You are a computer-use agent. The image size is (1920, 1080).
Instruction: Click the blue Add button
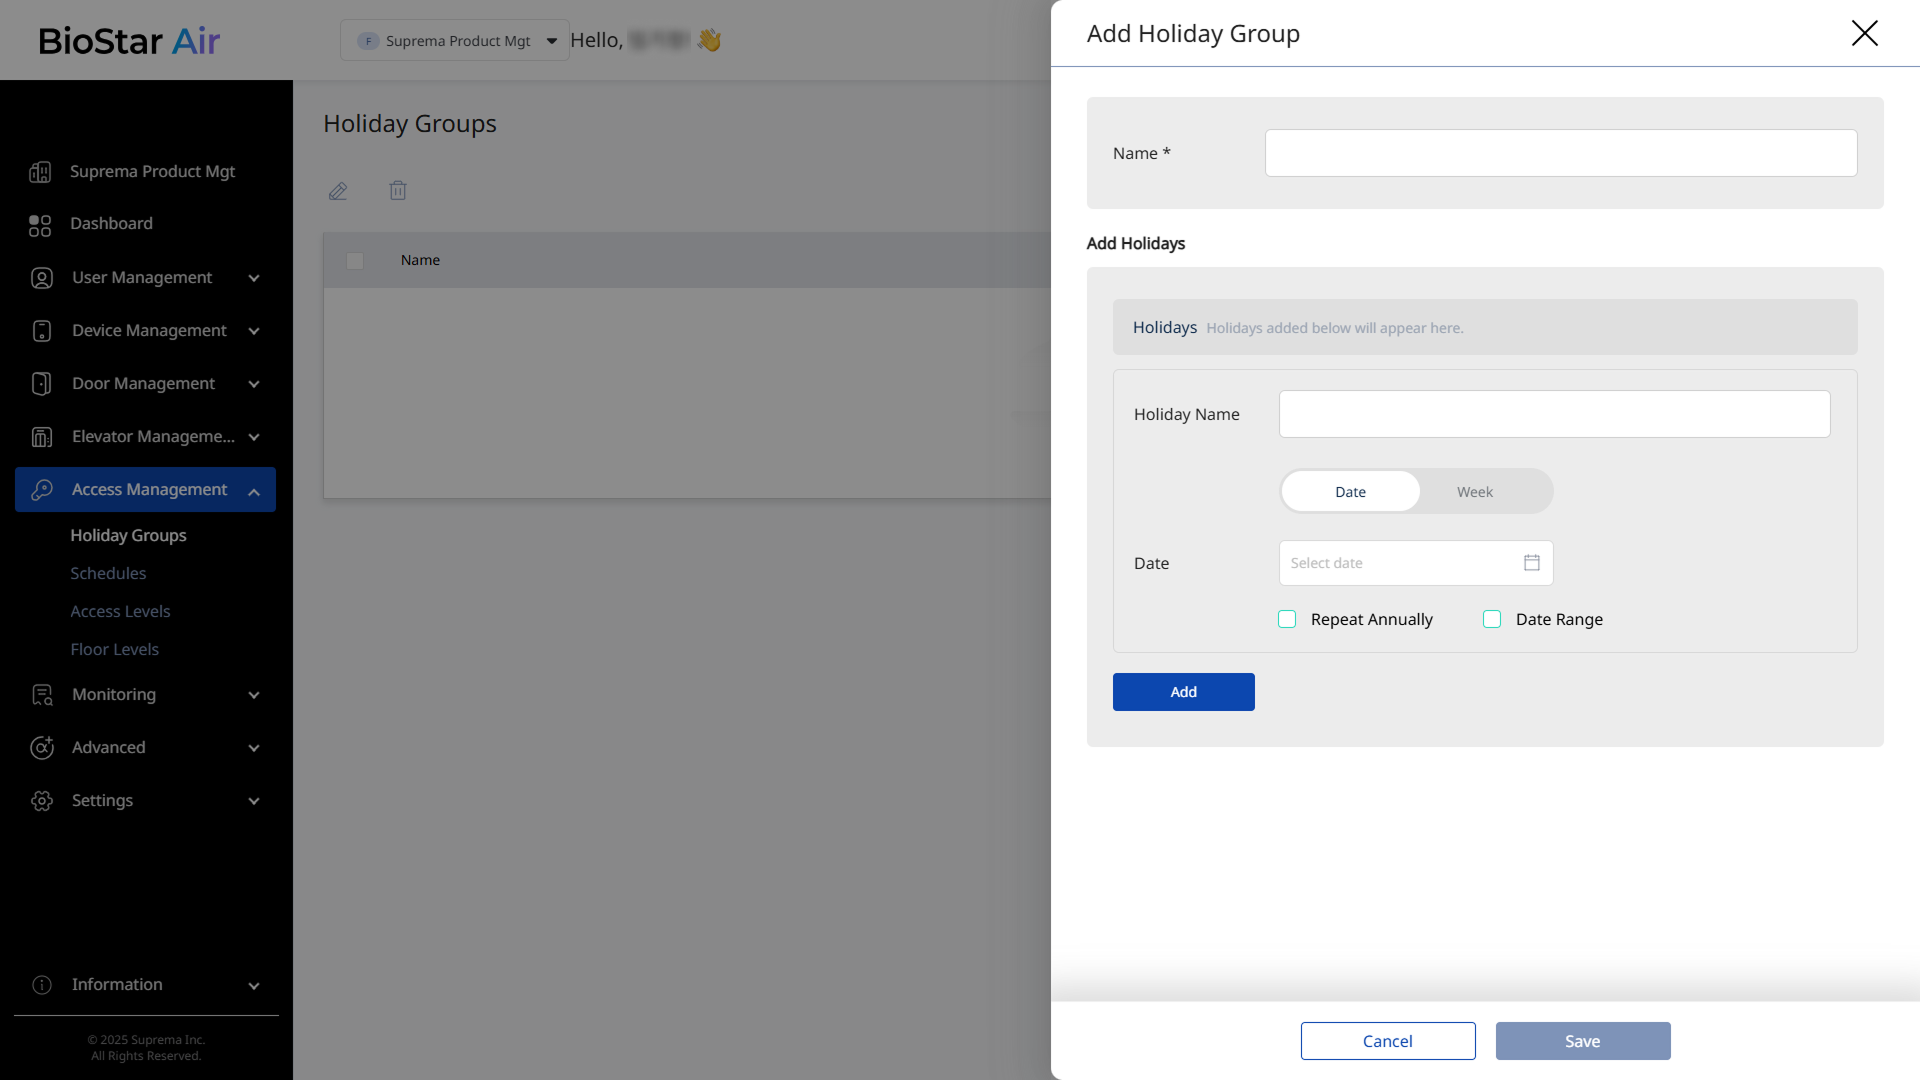pos(1183,692)
